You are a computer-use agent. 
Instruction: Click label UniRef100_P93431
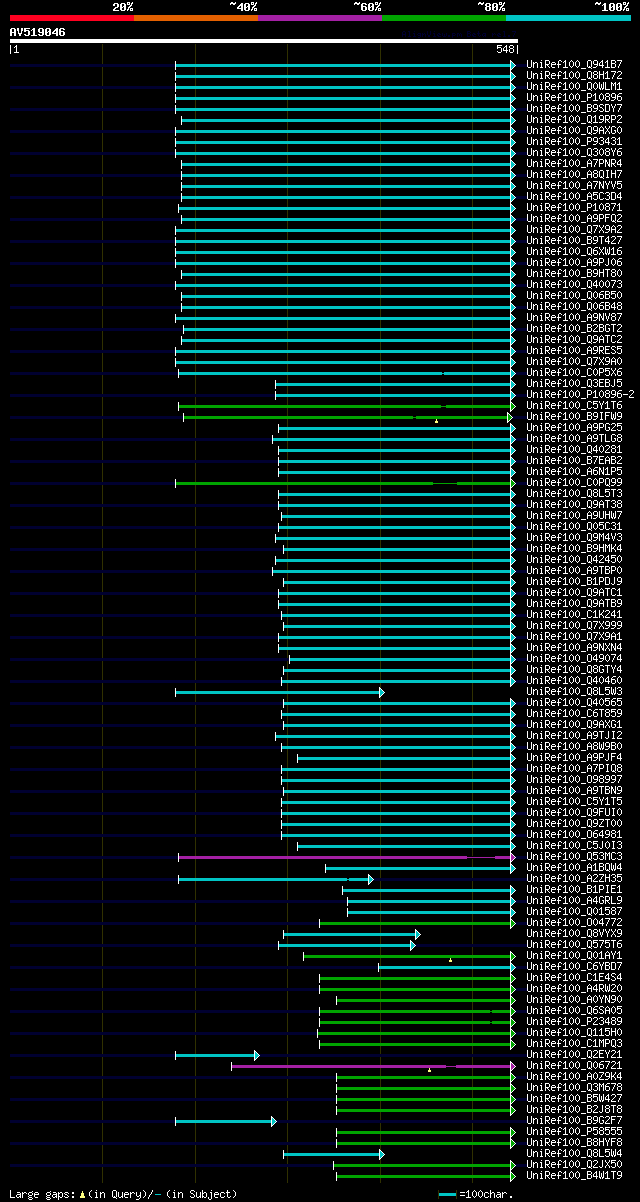click(574, 141)
